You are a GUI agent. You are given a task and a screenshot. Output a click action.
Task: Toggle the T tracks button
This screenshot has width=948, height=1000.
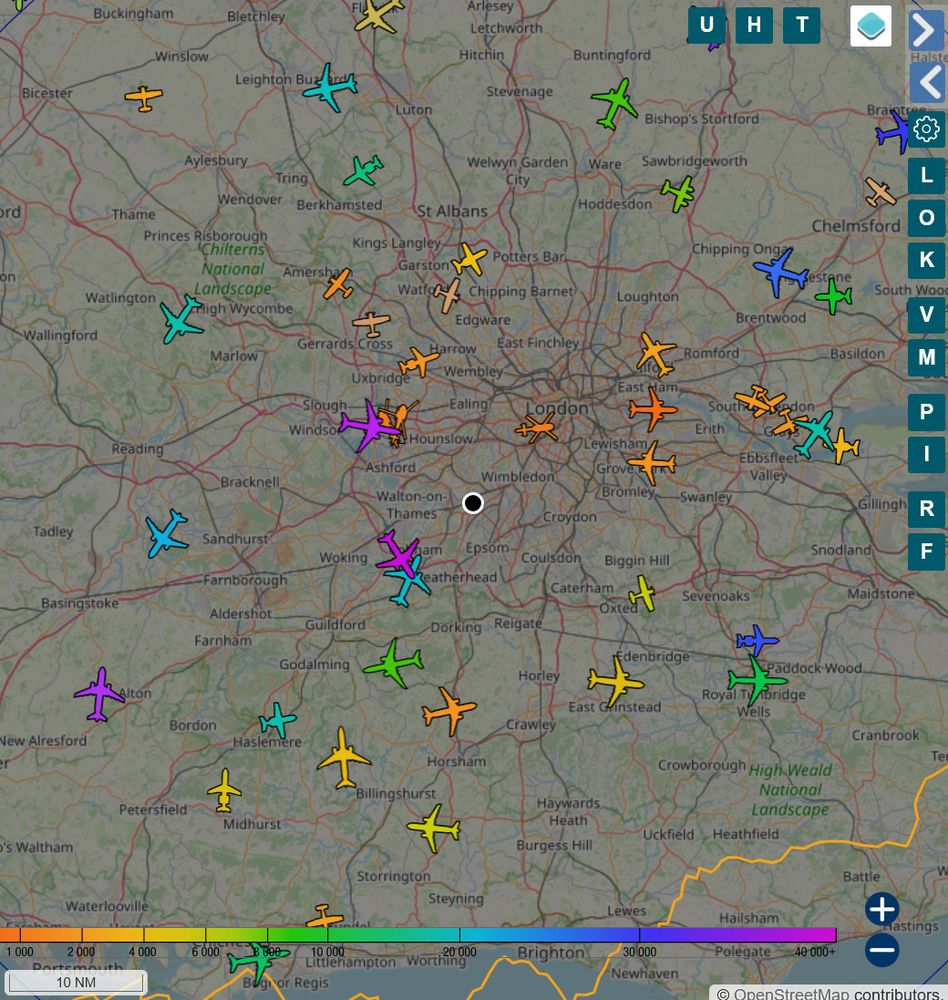tap(802, 25)
